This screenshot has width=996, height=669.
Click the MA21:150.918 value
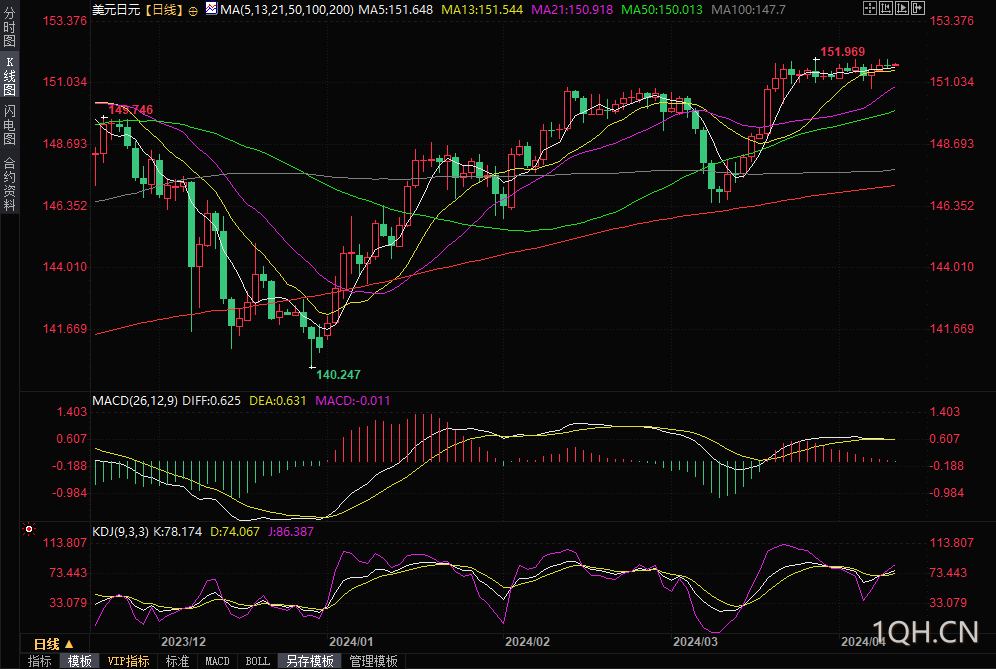572,10
